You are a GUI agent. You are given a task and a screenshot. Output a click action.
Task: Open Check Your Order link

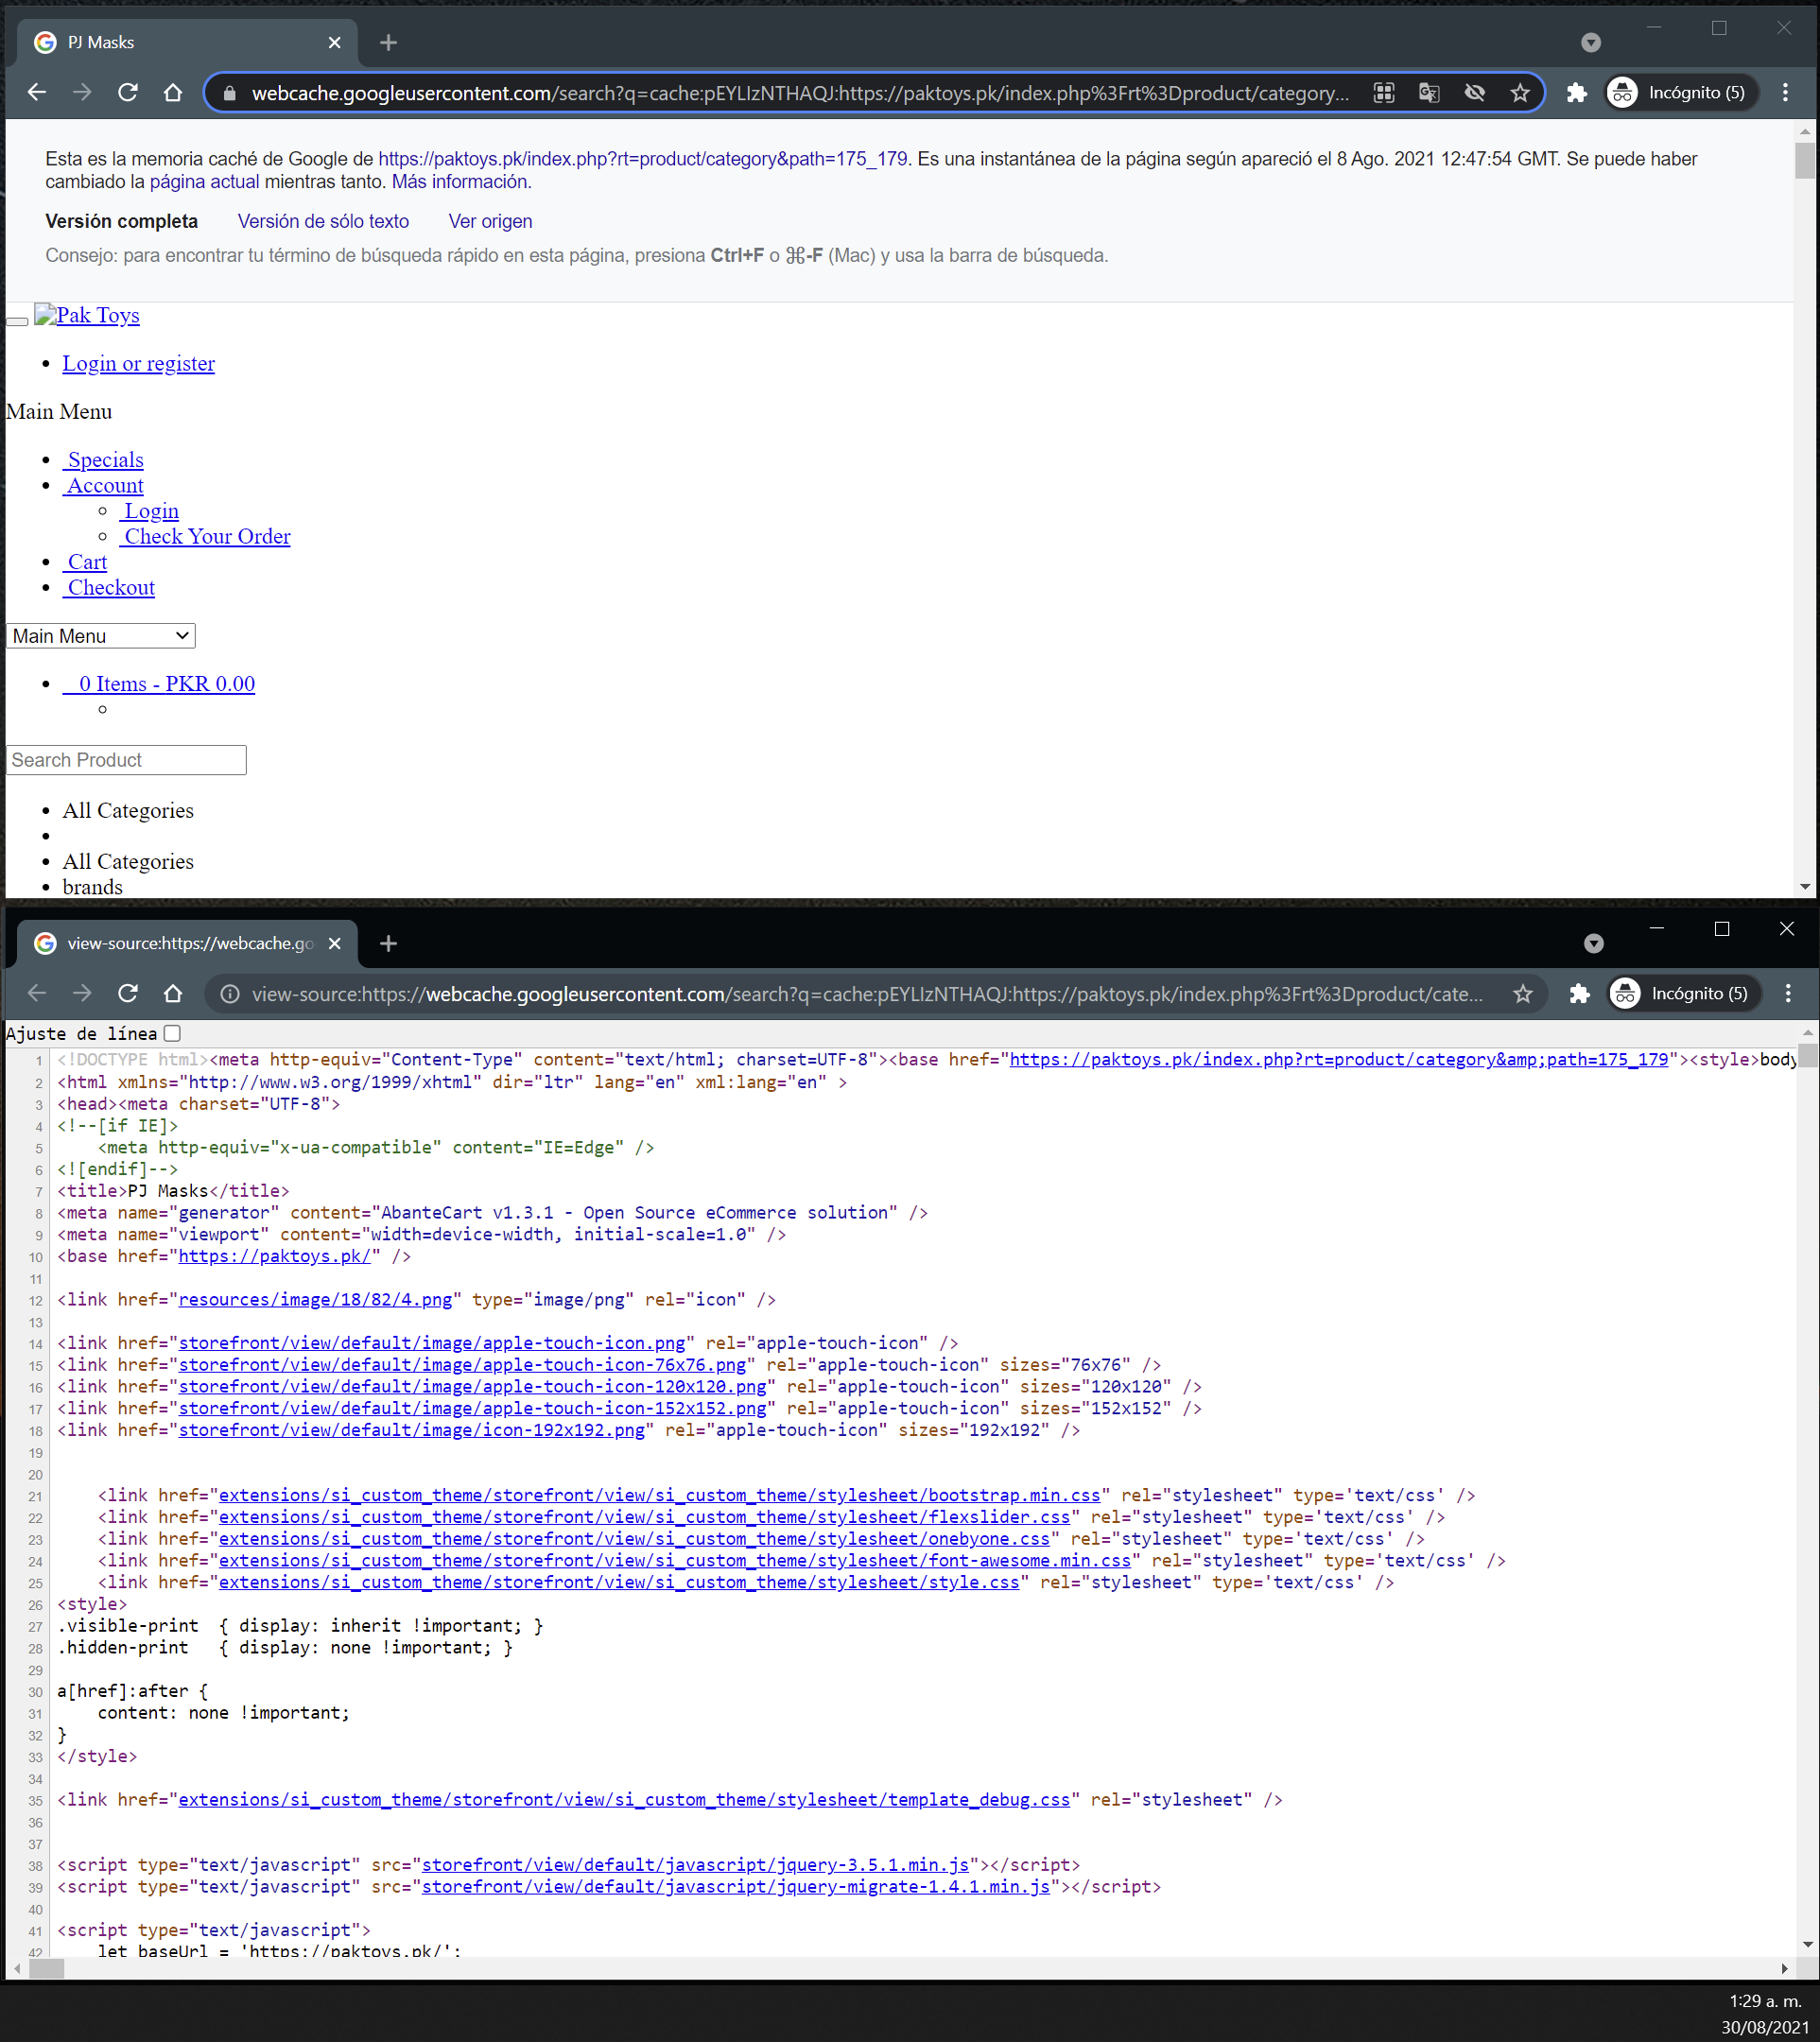[205, 536]
